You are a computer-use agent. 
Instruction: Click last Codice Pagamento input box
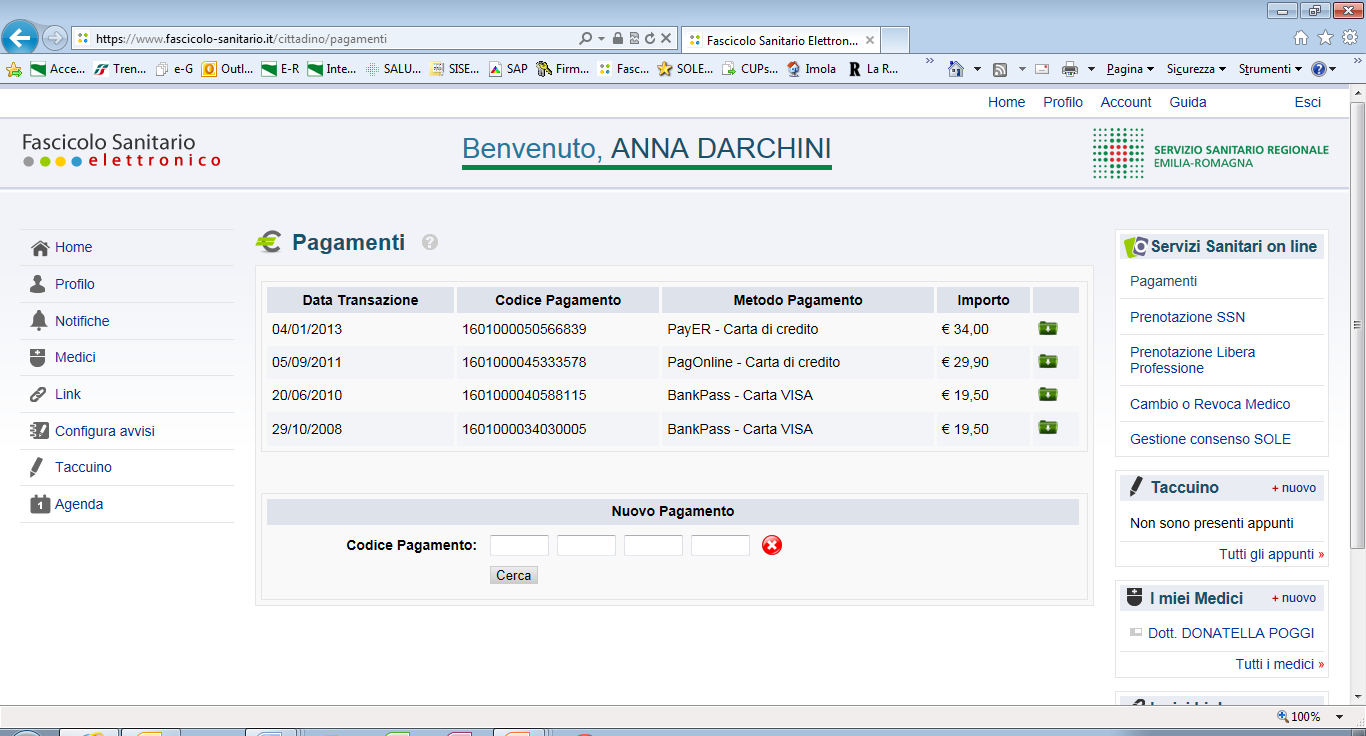click(720, 545)
